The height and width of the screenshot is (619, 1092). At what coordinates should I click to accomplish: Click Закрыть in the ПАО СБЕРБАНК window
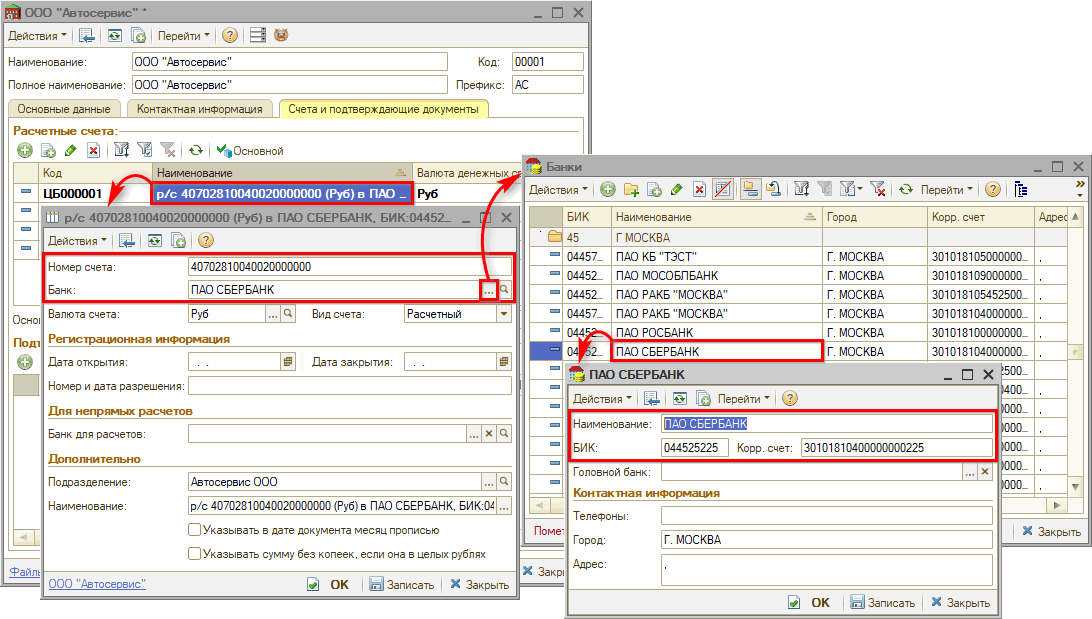click(960, 602)
